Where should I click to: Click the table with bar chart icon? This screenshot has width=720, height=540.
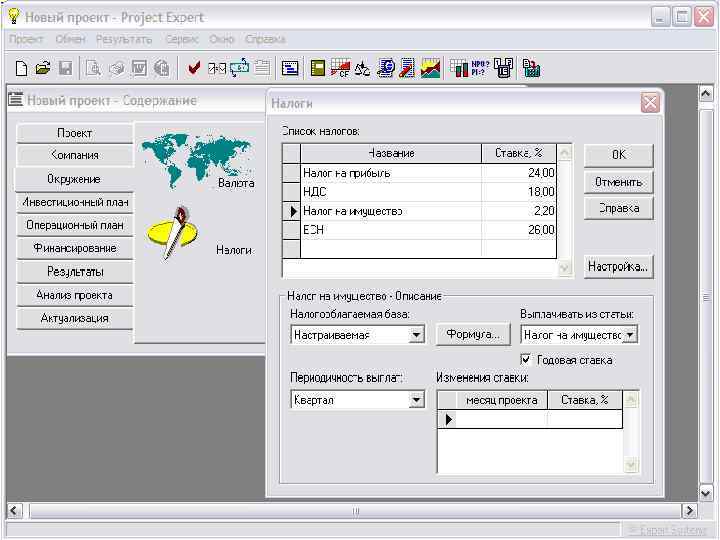459,68
